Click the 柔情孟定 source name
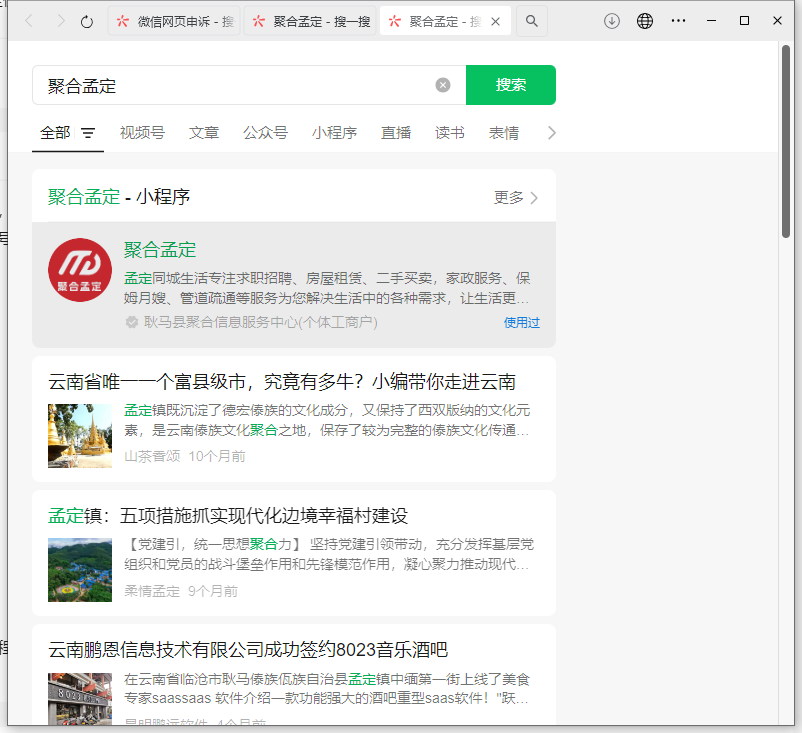Image resolution: width=802 pixels, height=733 pixels. coord(152,591)
